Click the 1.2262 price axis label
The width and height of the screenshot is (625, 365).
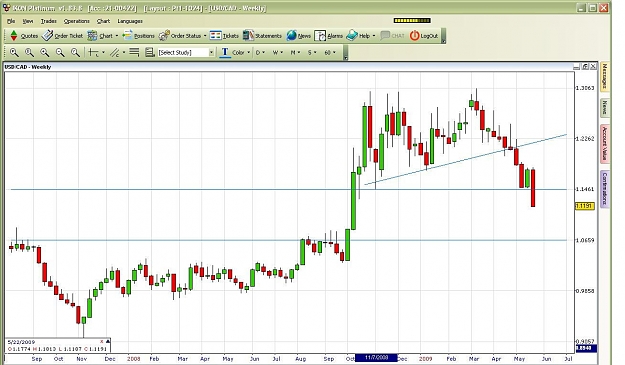pyautogui.click(x=585, y=139)
